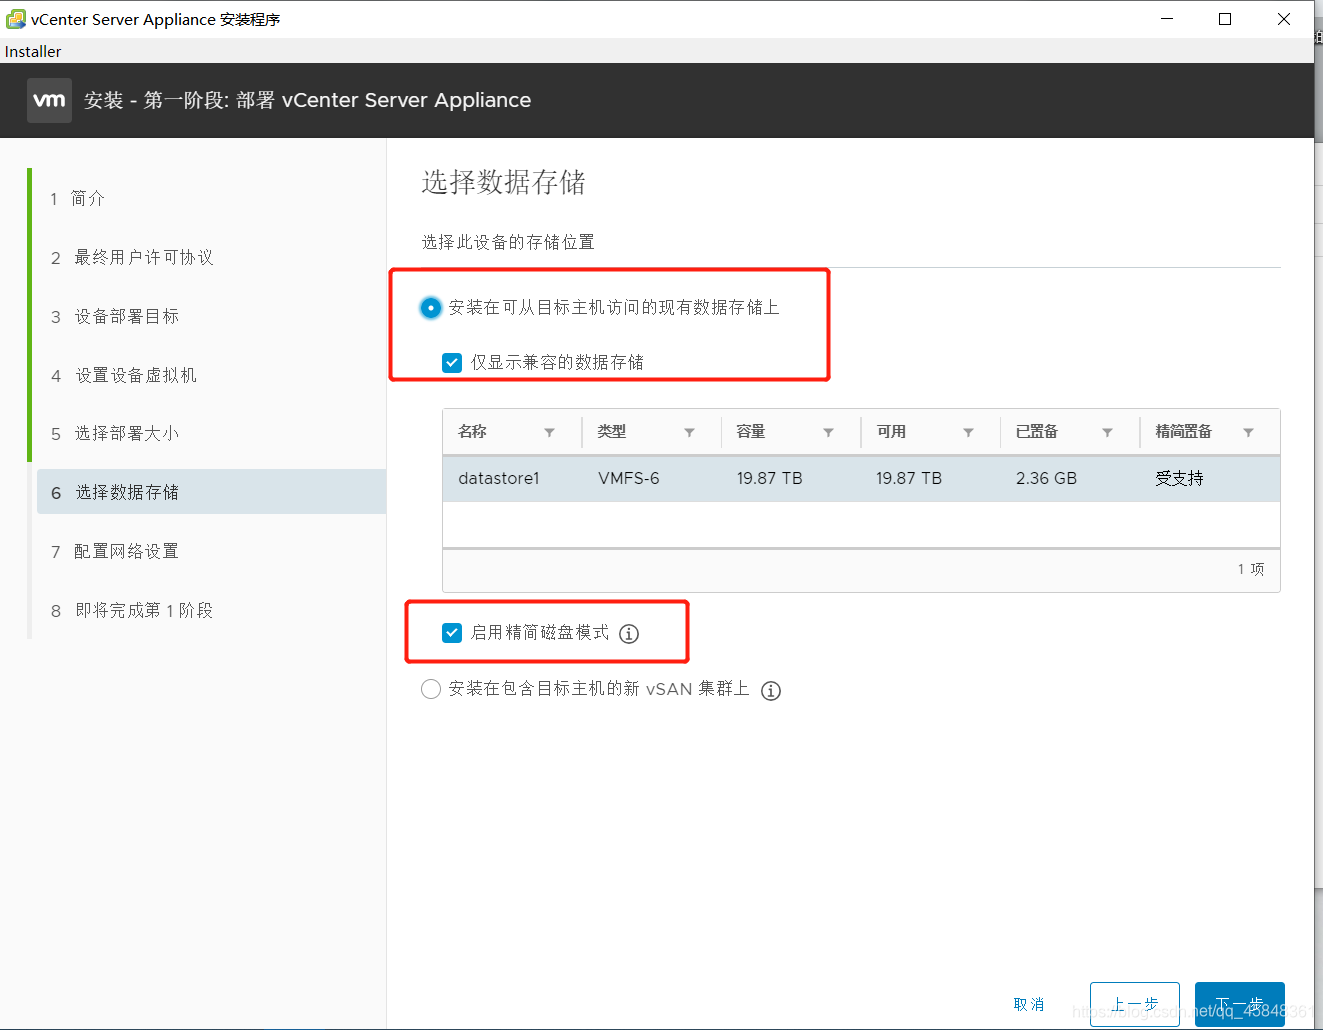Click the vm logo icon in header
Viewport: 1323px width, 1030px height.
pyautogui.click(x=49, y=100)
